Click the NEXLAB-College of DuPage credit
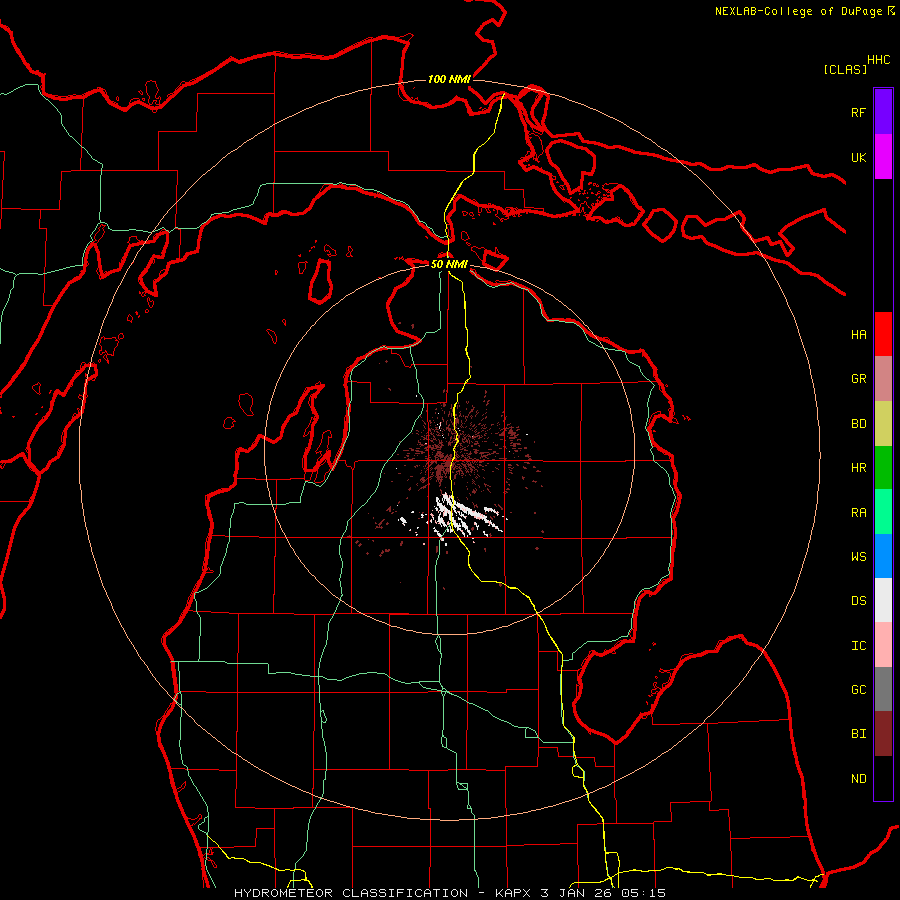This screenshot has width=900, height=900. pyautogui.click(x=798, y=11)
